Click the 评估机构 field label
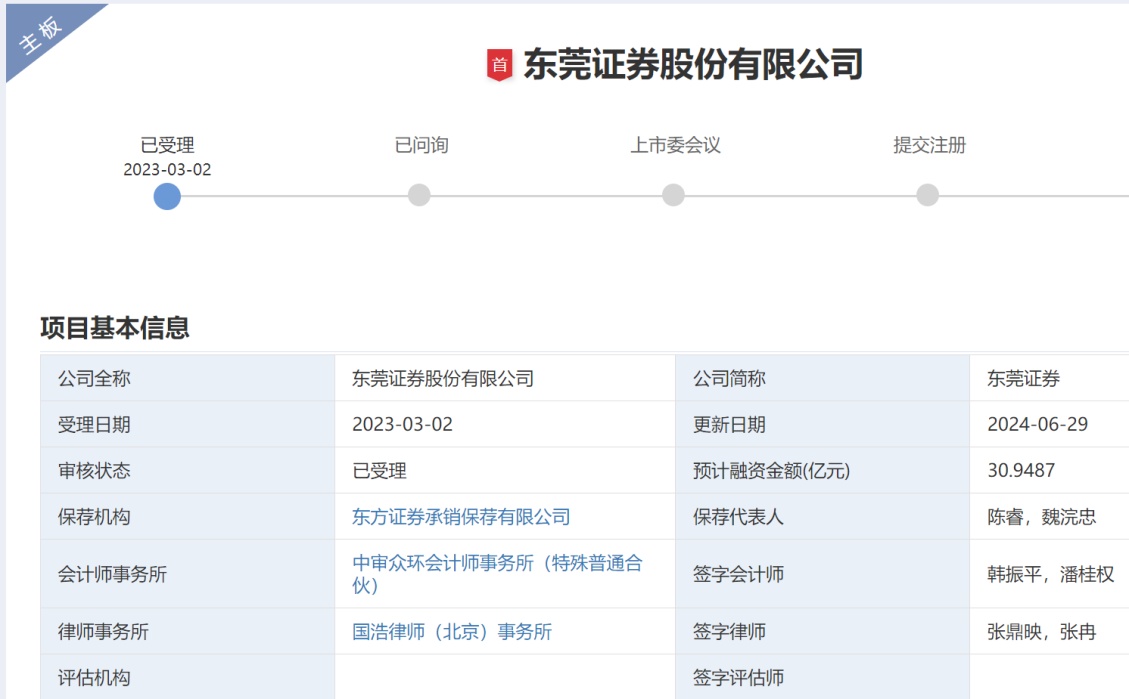Image resolution: width=1129 pixels, height=699 pixels. (94, 677)
